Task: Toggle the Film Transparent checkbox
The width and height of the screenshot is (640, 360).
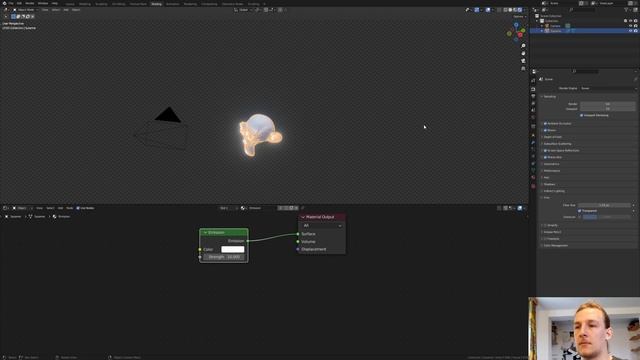Action: point(580,211)
